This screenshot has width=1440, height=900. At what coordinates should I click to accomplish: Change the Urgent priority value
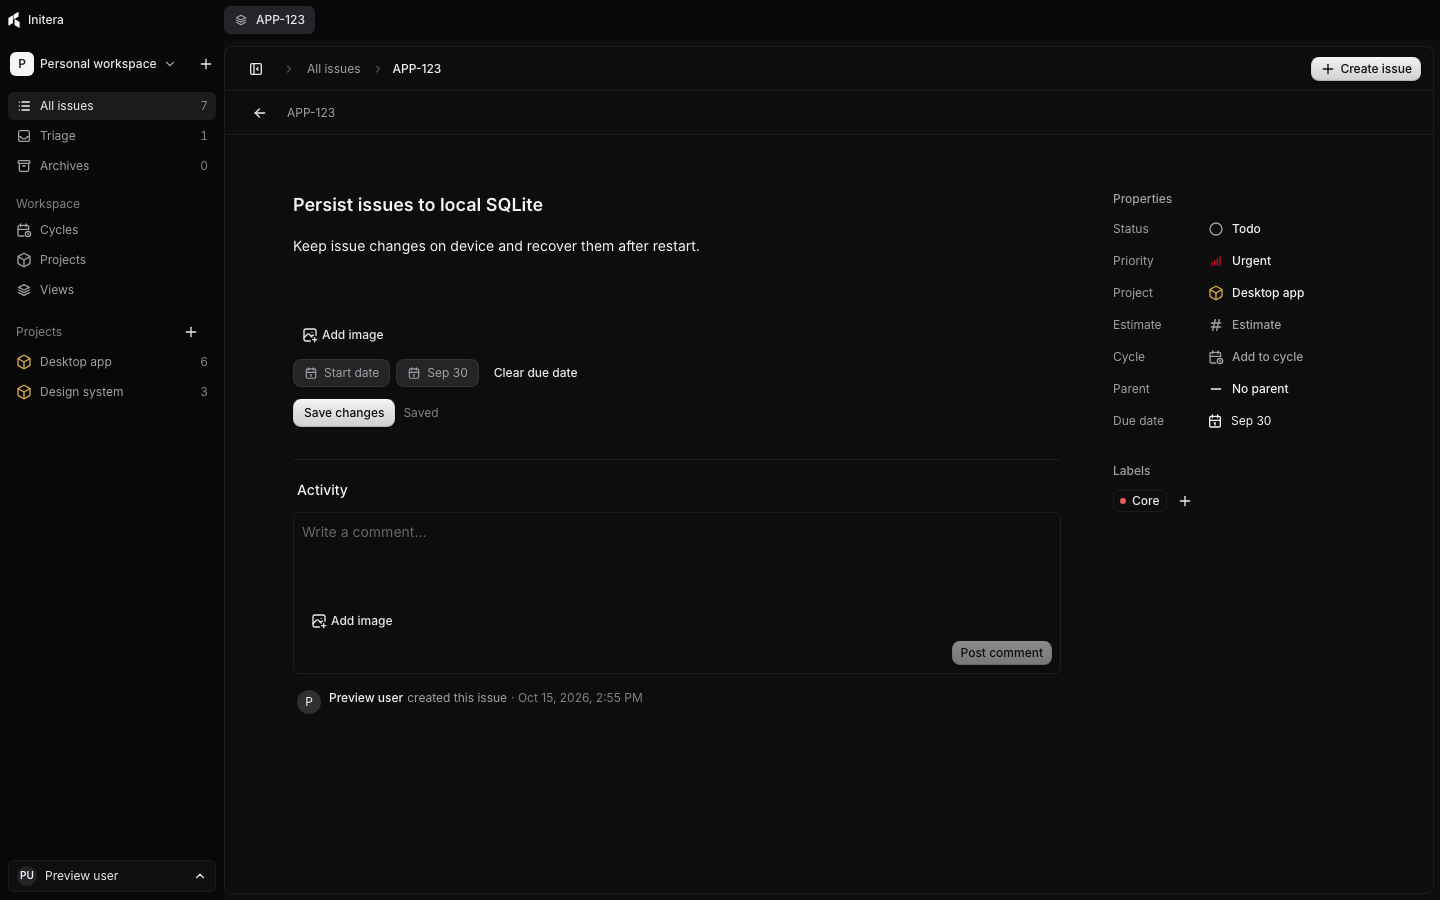click(1240, 261)
